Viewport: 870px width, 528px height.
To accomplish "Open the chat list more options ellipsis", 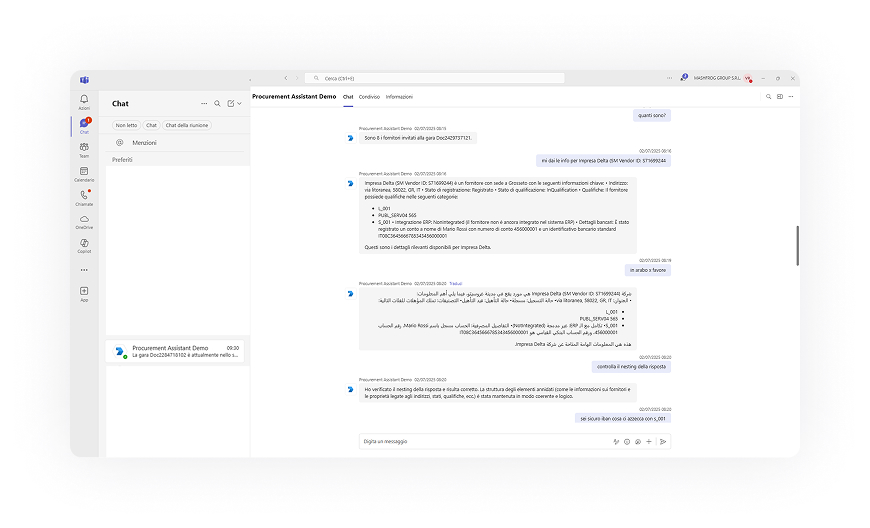I will [x=204, y=103].
